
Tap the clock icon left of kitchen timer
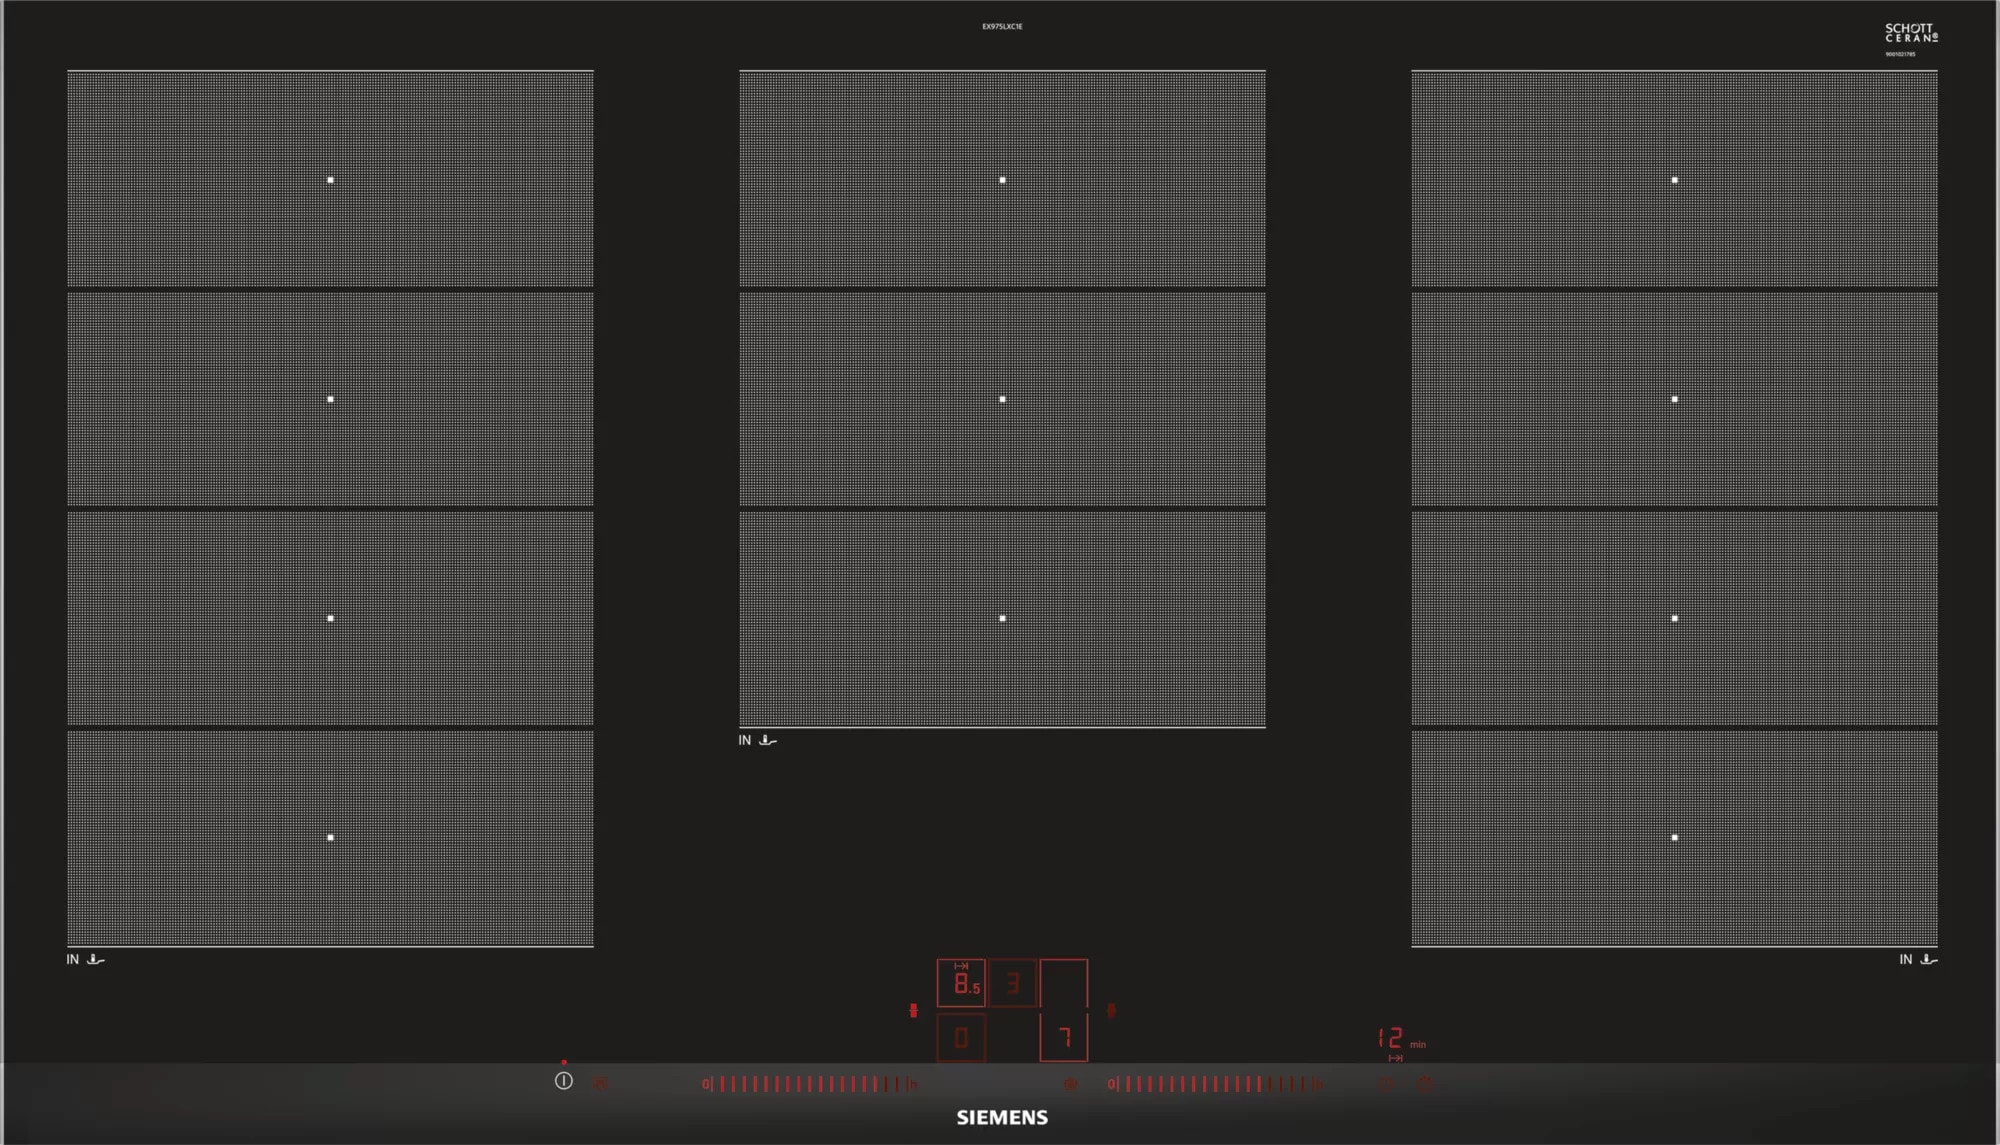[x=1387, y=1083]
